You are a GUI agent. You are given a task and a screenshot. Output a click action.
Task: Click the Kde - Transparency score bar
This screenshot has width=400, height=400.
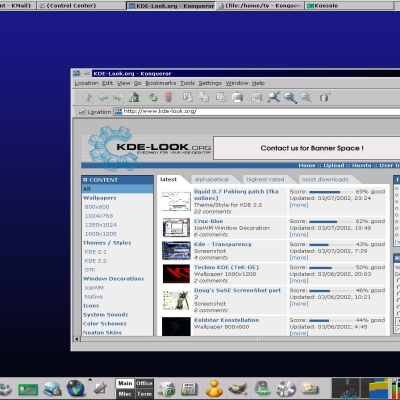pos(331,244)
